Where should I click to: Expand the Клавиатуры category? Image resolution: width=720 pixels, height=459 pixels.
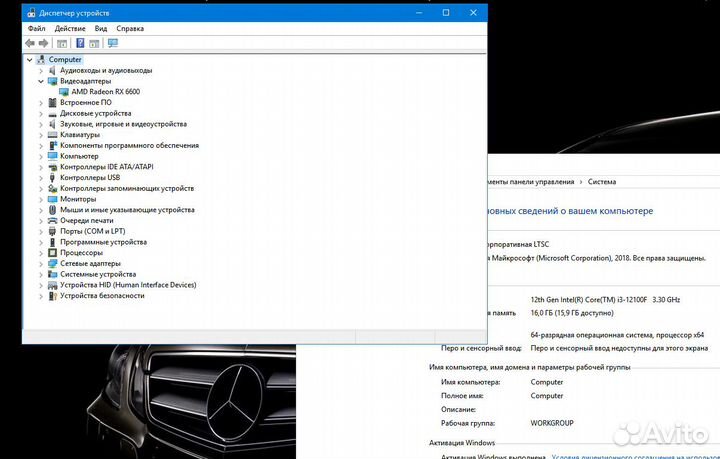(41, 135)
